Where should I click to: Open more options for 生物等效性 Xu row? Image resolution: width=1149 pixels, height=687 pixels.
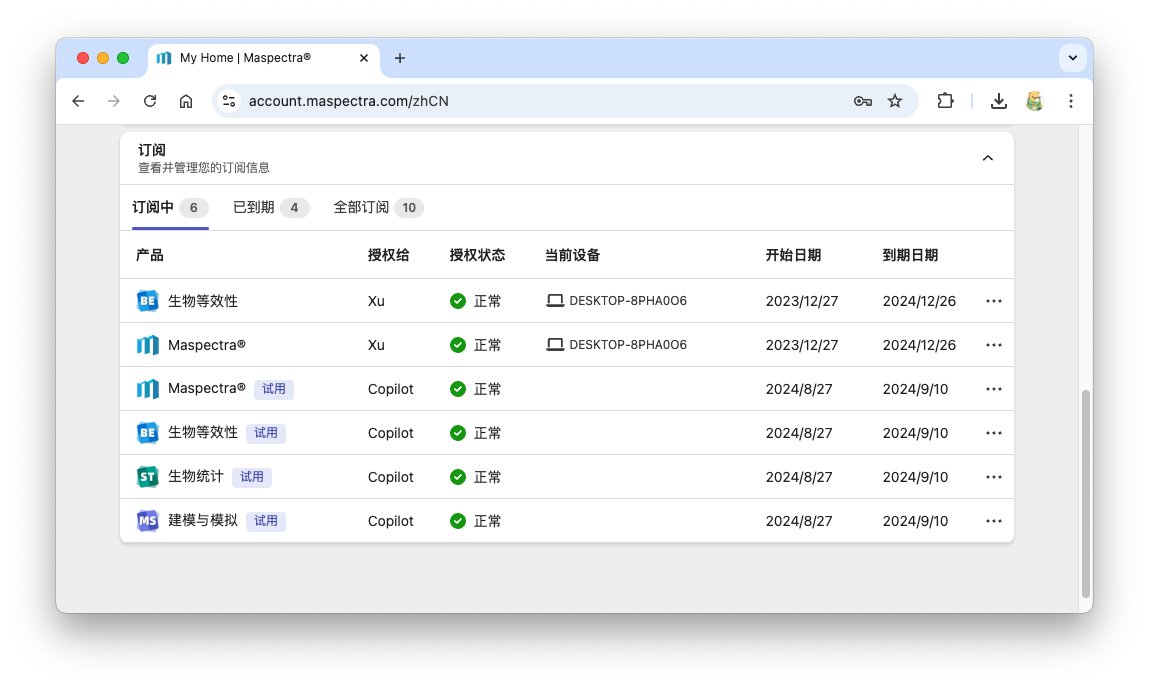point(994,301)
